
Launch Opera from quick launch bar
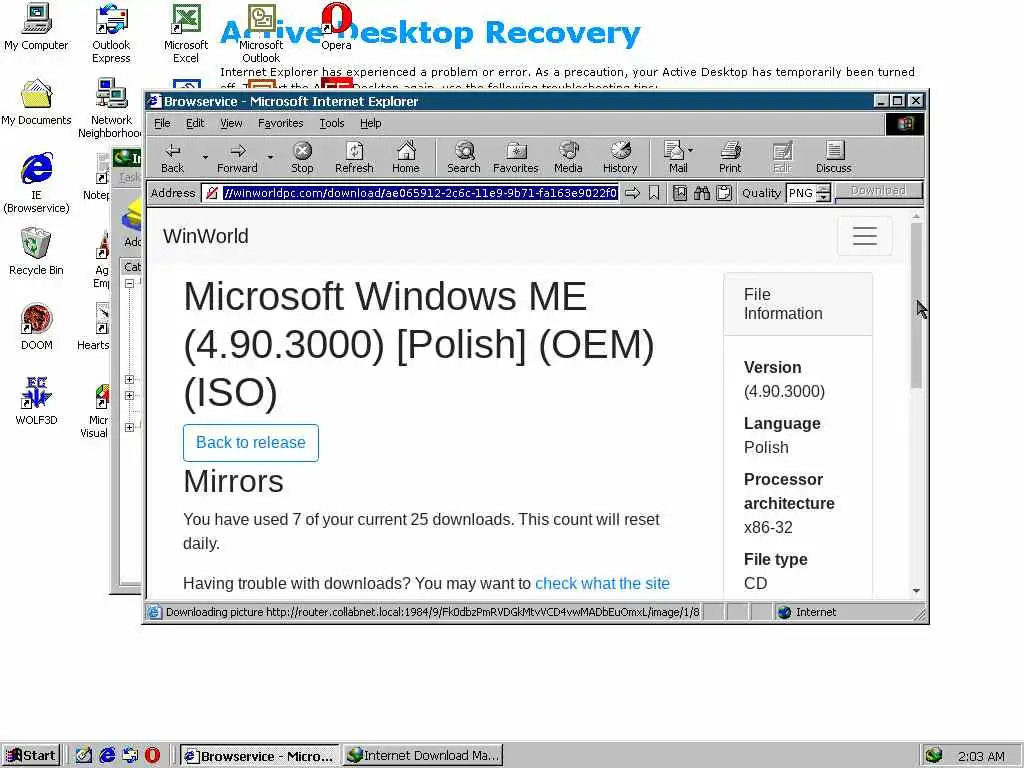tap(152, 756)
